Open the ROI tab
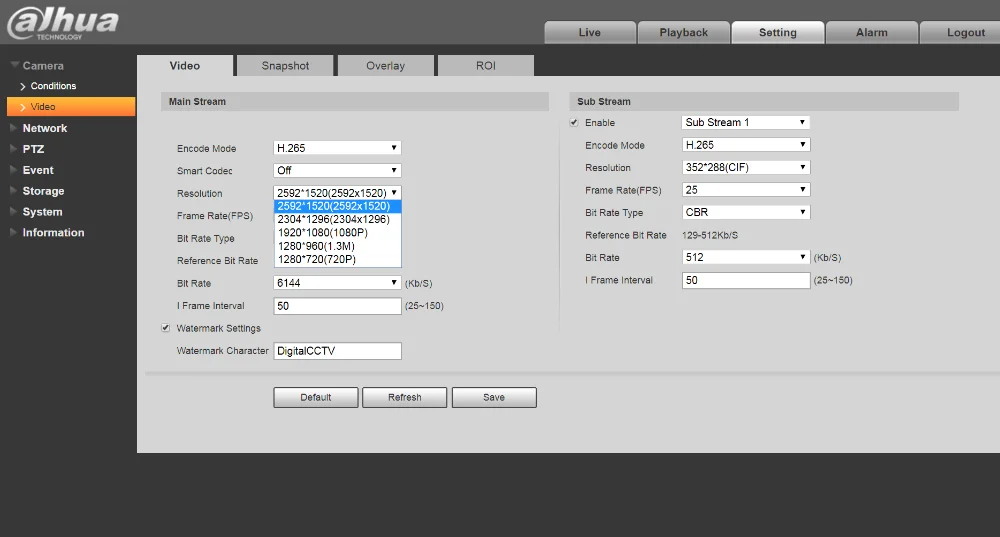Image resolution: width=1000 pixels, height=537 pixels. coord(486,66)
